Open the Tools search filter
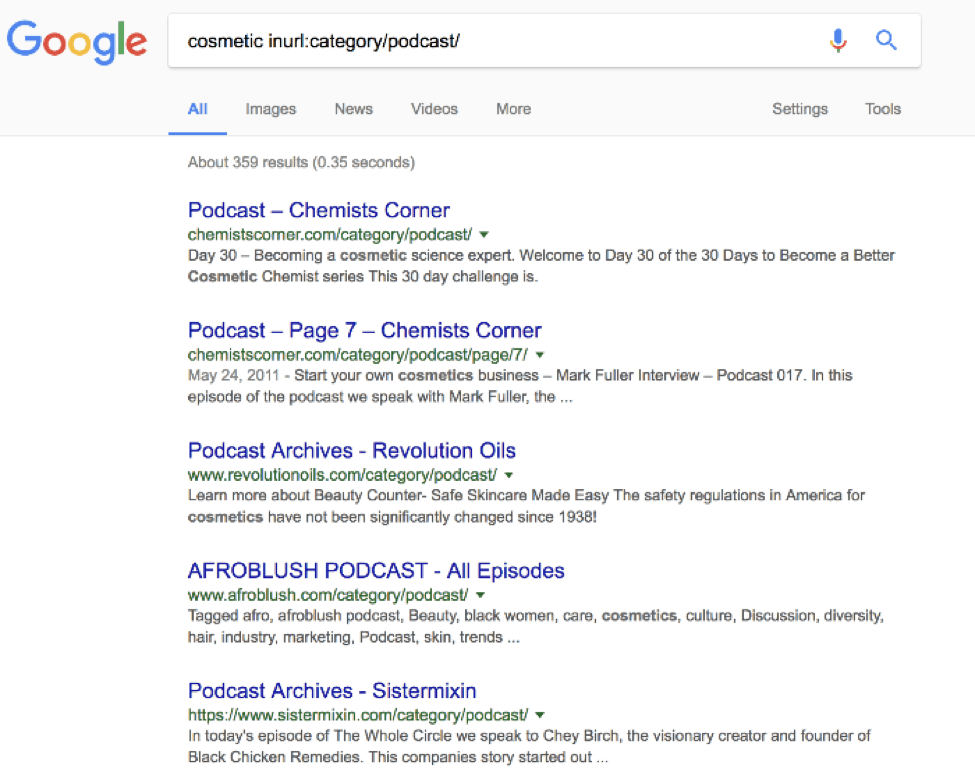Screen dimensions: 975x779 click(x=883, y=109)
